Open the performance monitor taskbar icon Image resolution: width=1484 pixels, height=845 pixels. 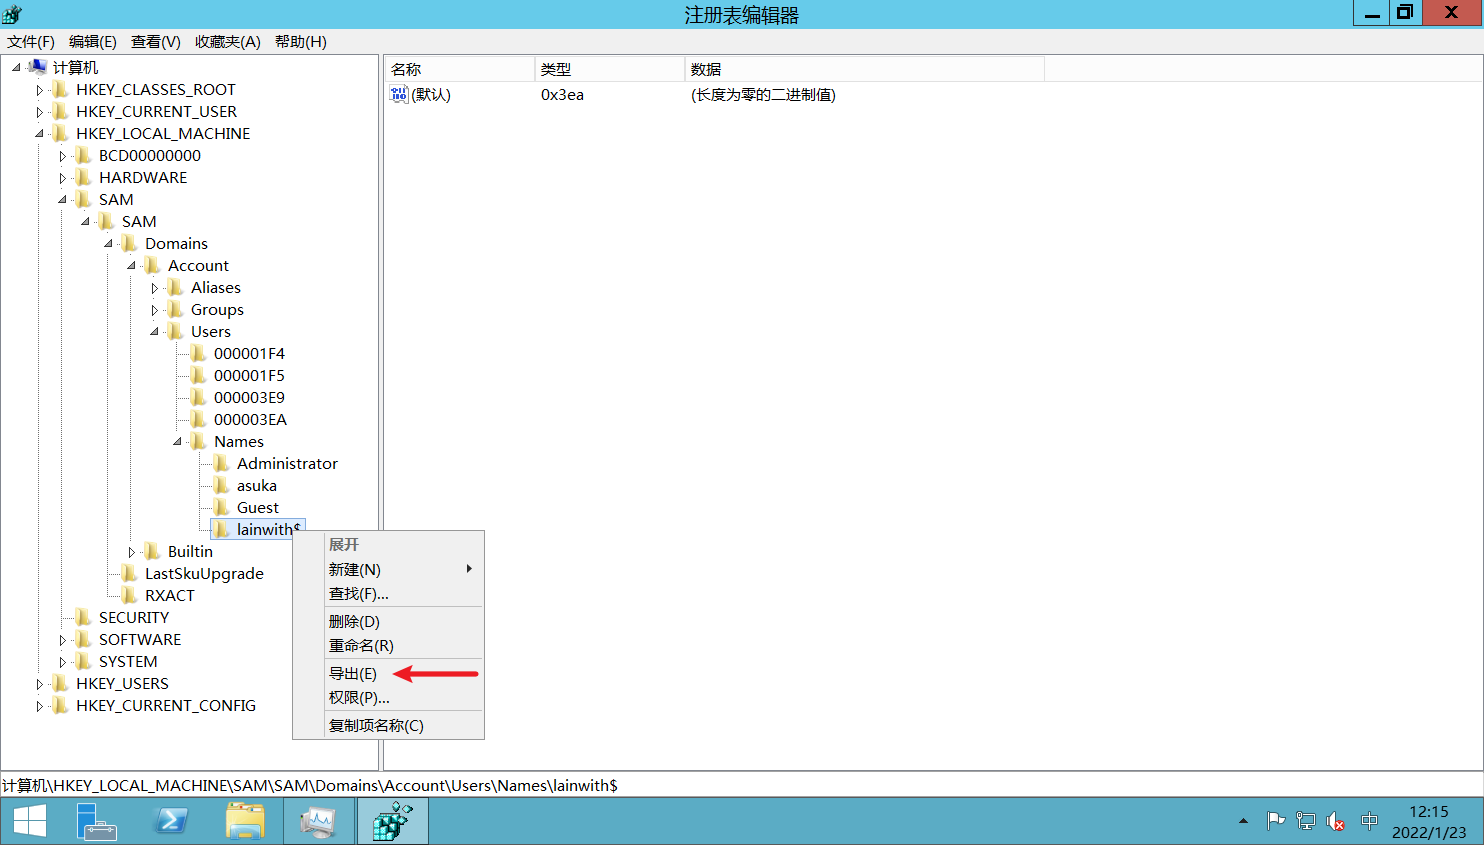click(x=319, y=821)
